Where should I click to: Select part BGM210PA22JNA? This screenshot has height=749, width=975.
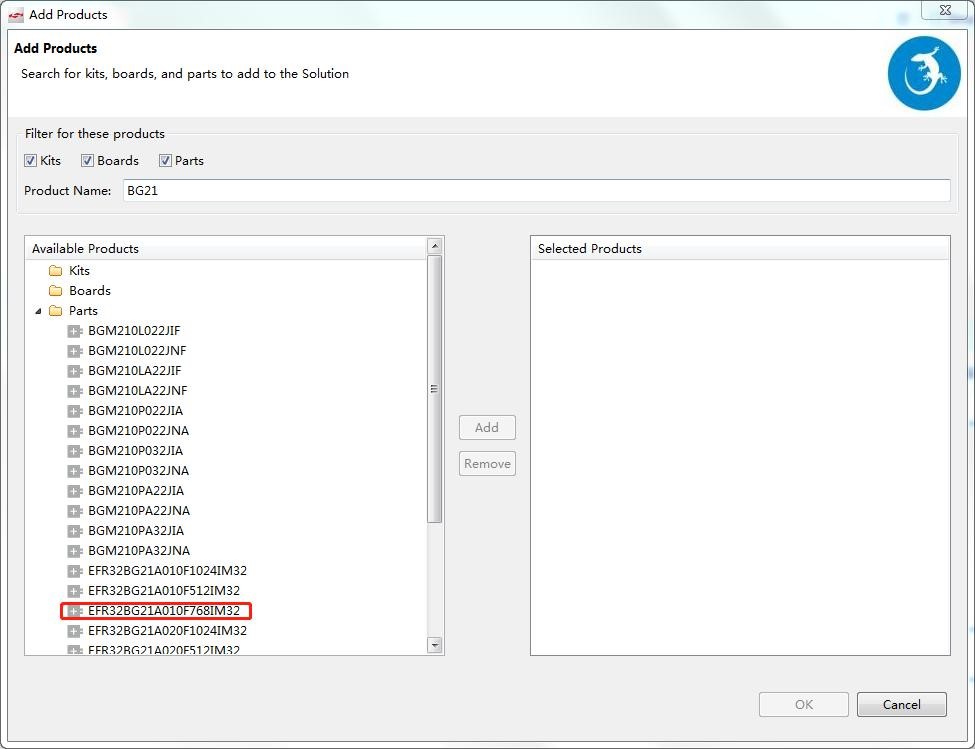[139, 510]
